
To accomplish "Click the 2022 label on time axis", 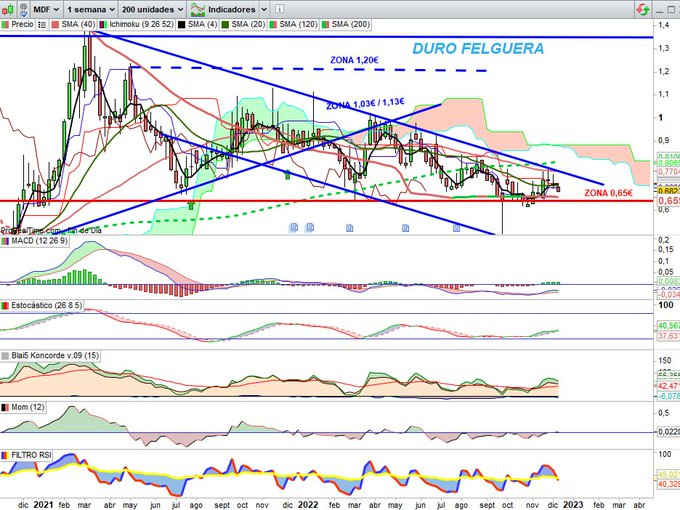I will [308, 505].
